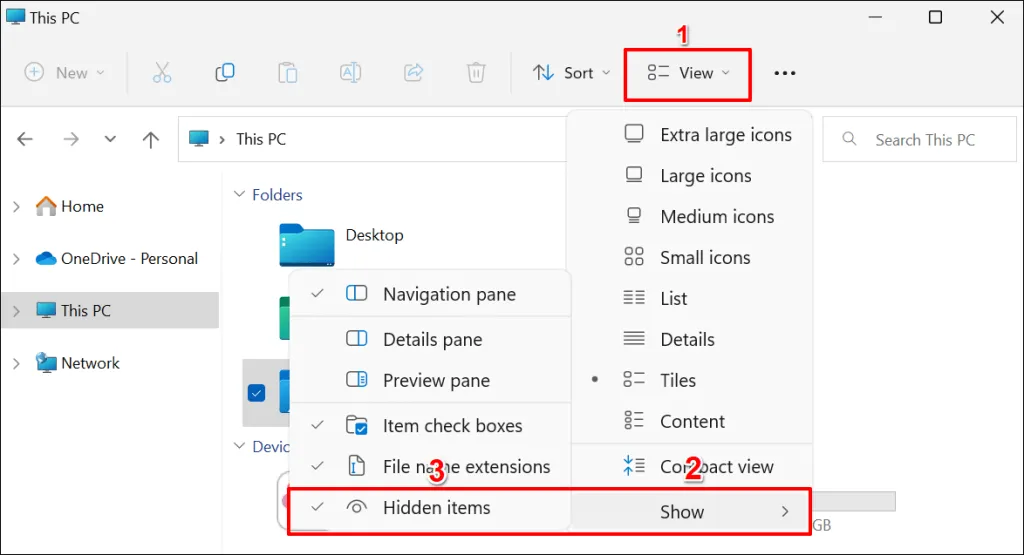Viewport: 1024px width, 555px height.
Task: Click the Paste clipboard icon
Action: pos(288,73)
